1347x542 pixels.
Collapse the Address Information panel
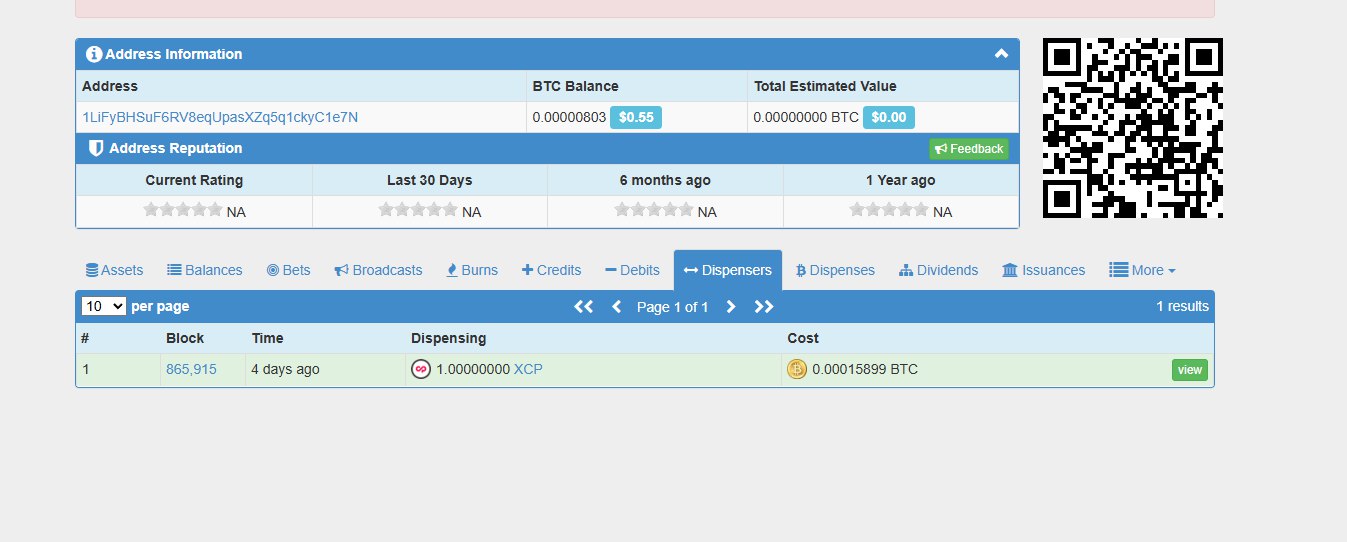[x=1001, y=55]
